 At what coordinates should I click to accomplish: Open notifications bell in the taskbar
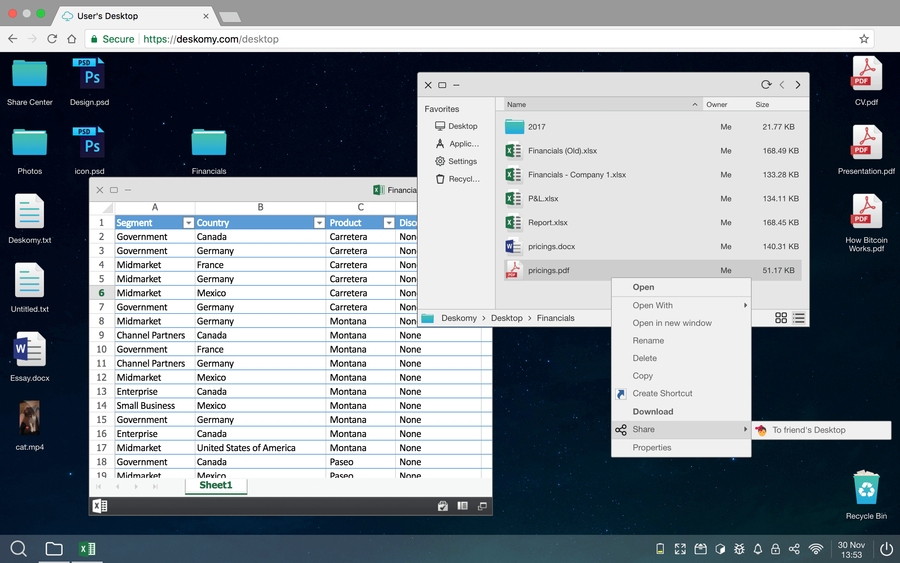757,549
